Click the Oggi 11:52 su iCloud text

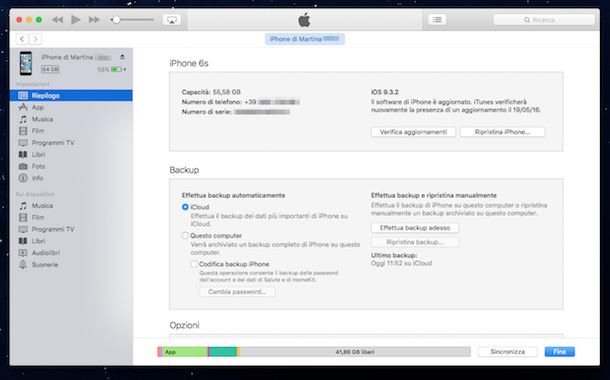click(x=401, y=263)
